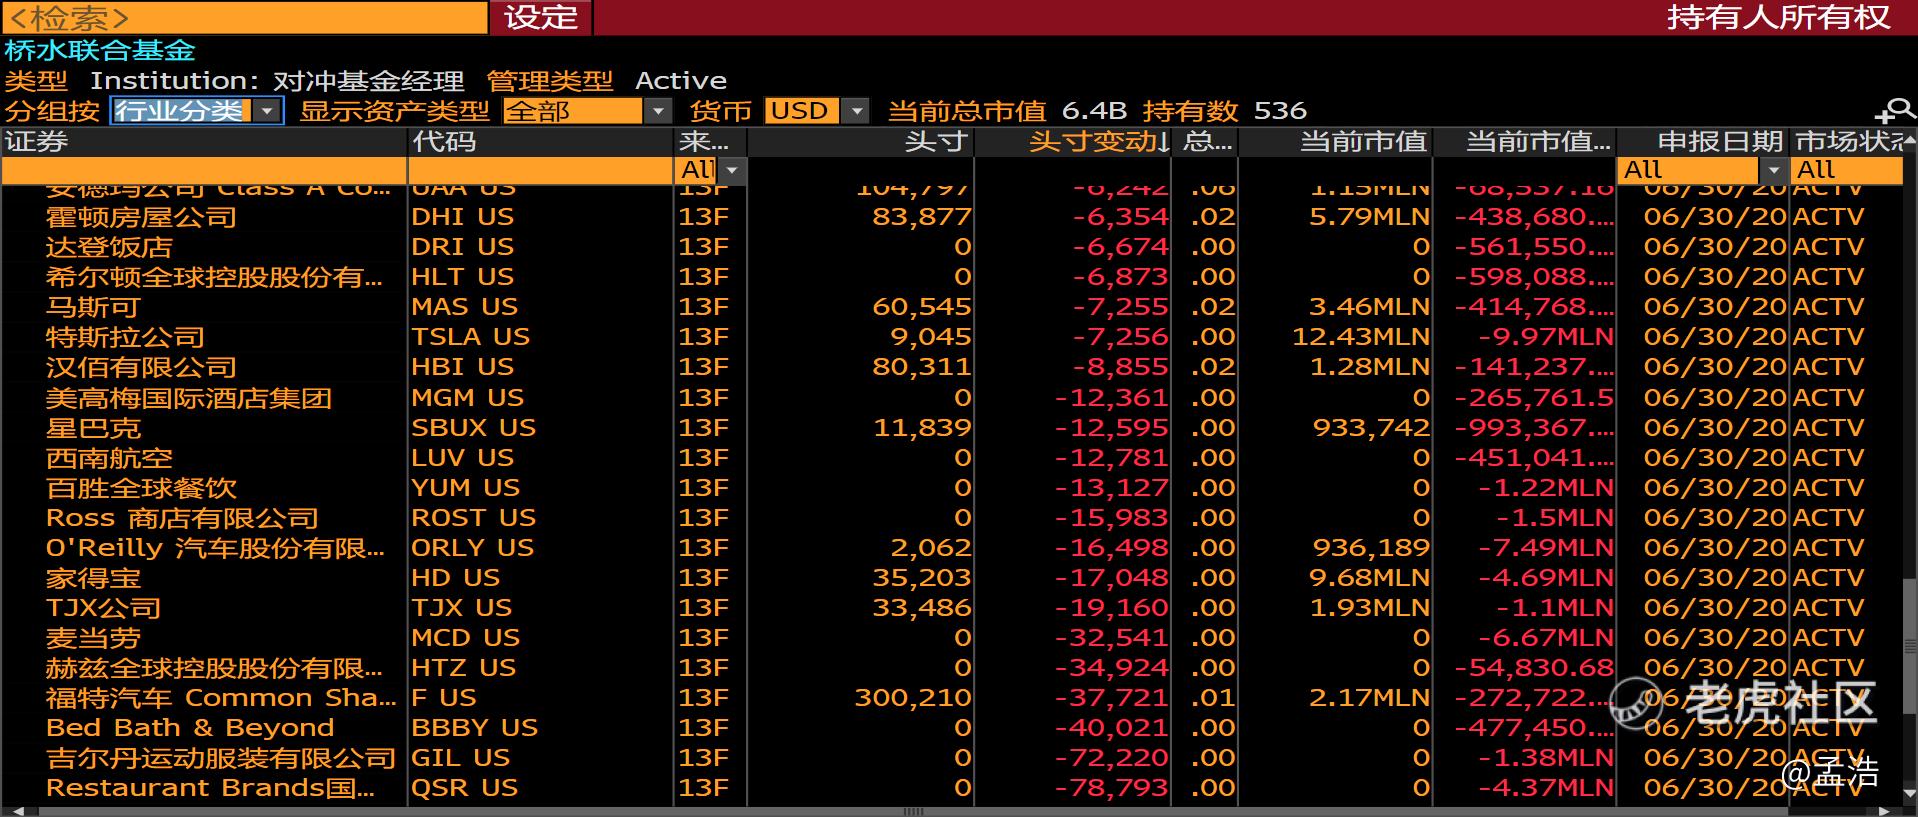Click the 12.43MLN market value cell

tap(1361, 337)
